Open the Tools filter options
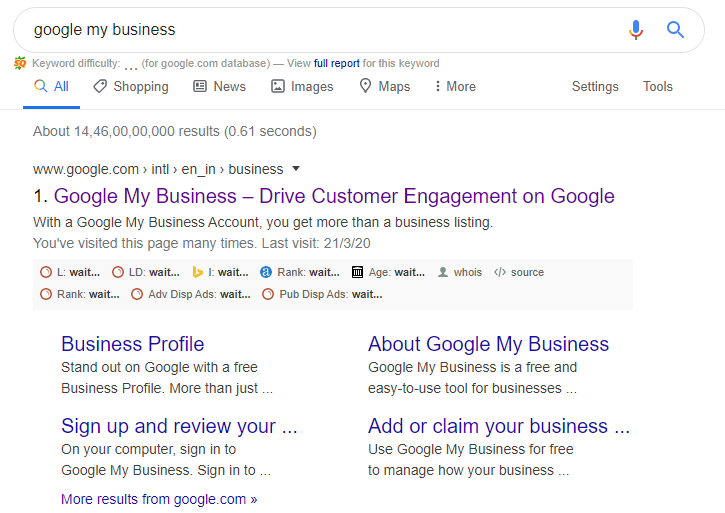This screenshot has height=513, width=725. pos(657,87)
